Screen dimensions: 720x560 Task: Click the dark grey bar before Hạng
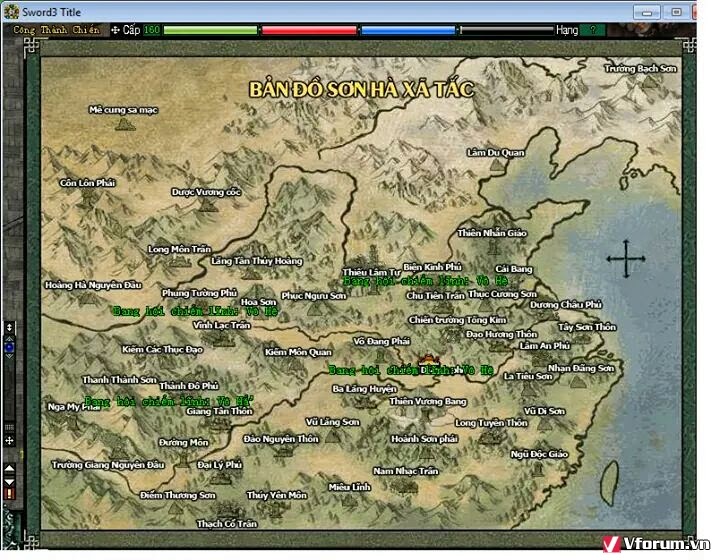pyautogui.click(x=507, y=30)
